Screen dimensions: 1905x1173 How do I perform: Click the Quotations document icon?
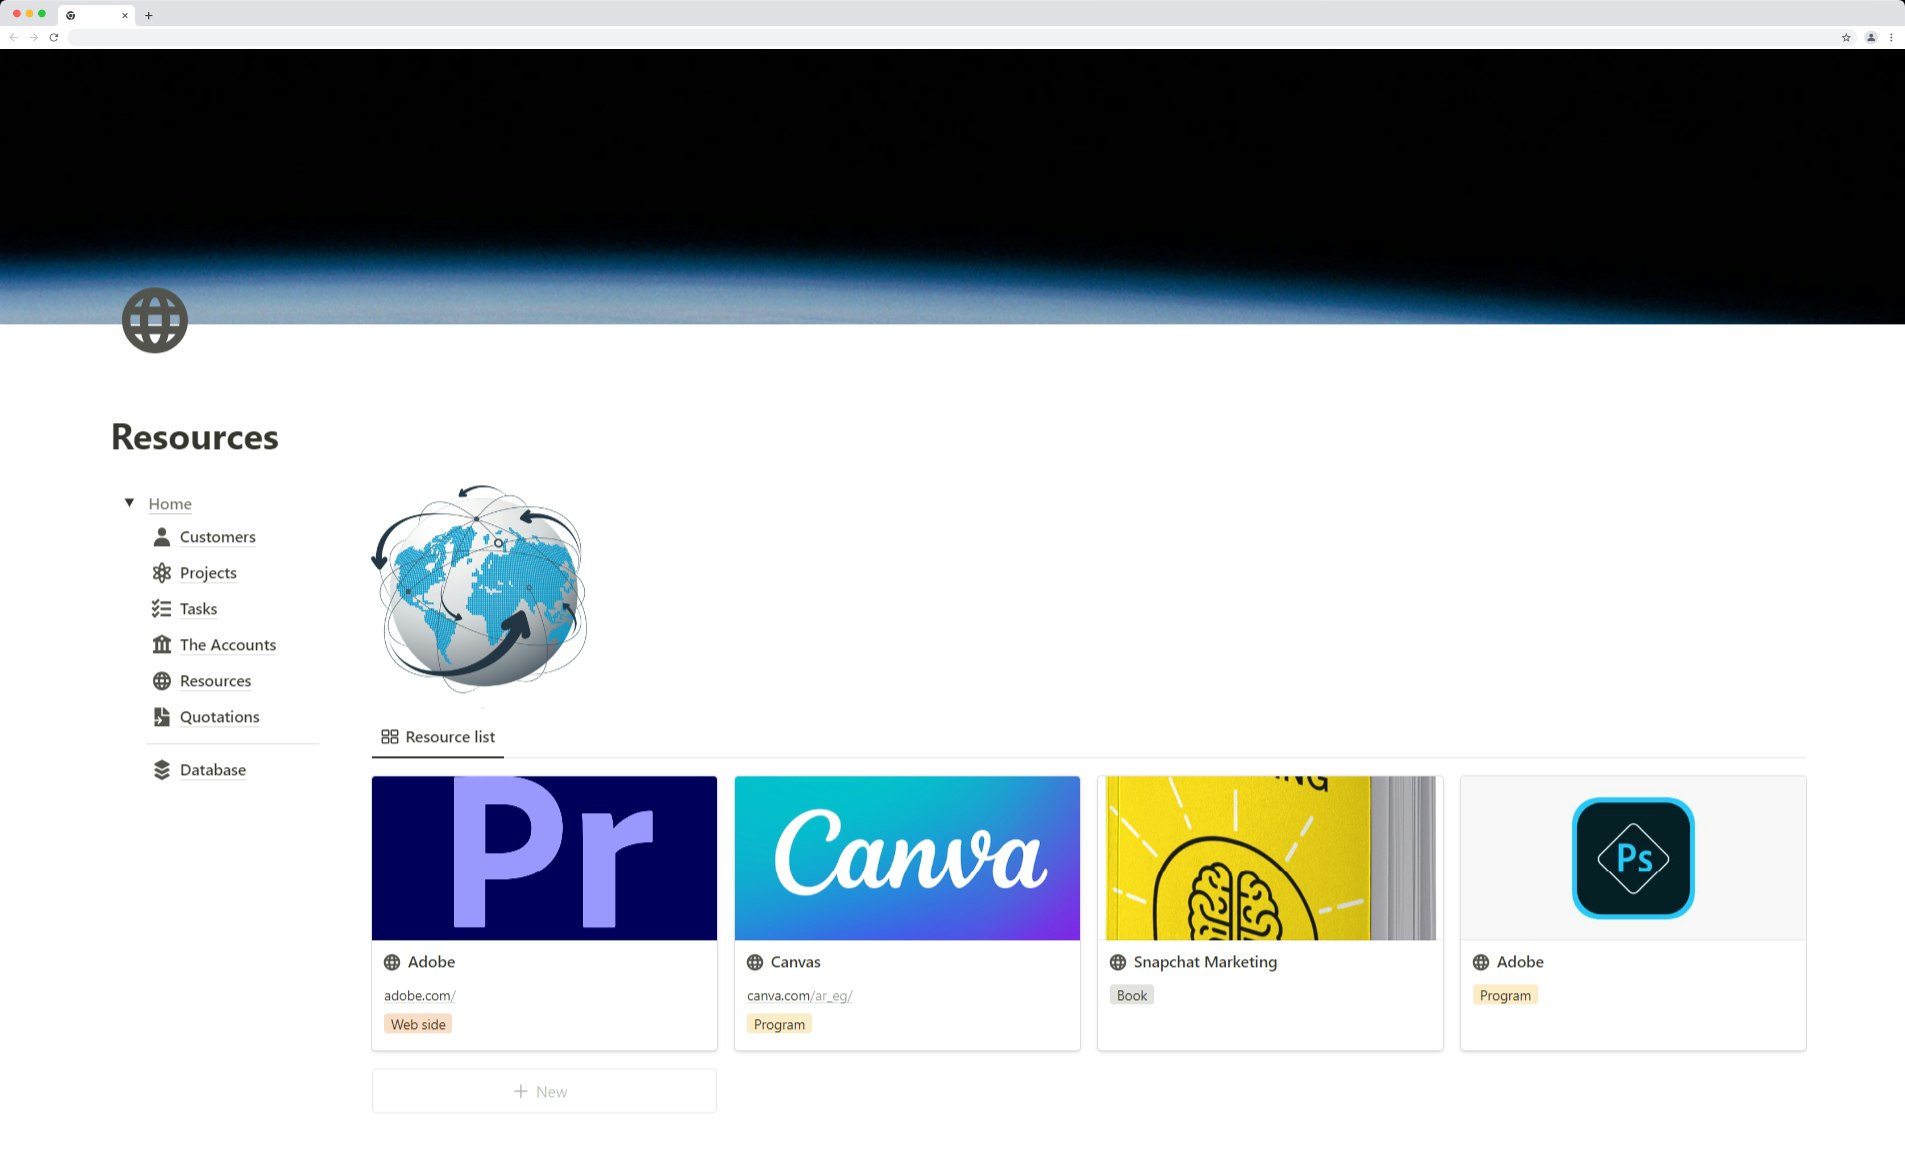click(162, 717)
